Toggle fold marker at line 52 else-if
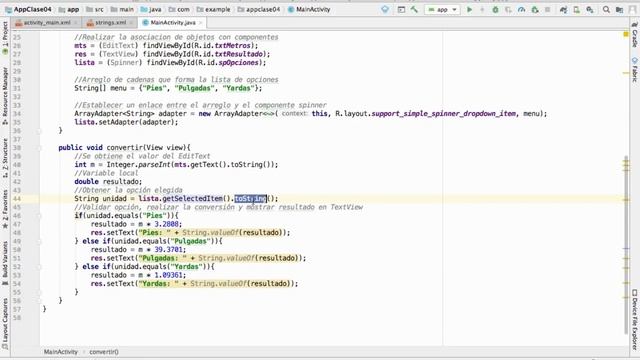 pyautogui.click(x=40, y=267)
